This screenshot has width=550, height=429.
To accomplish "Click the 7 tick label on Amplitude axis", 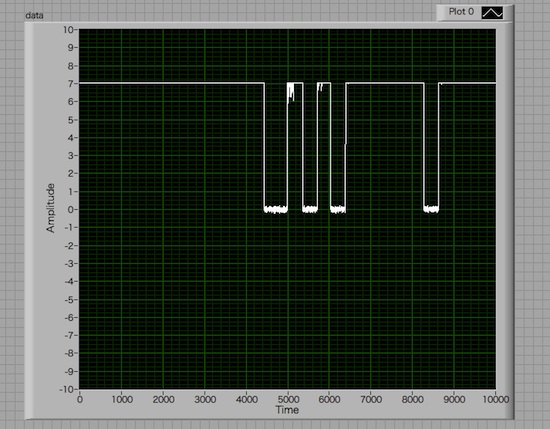I will click(x=71, y=83).
